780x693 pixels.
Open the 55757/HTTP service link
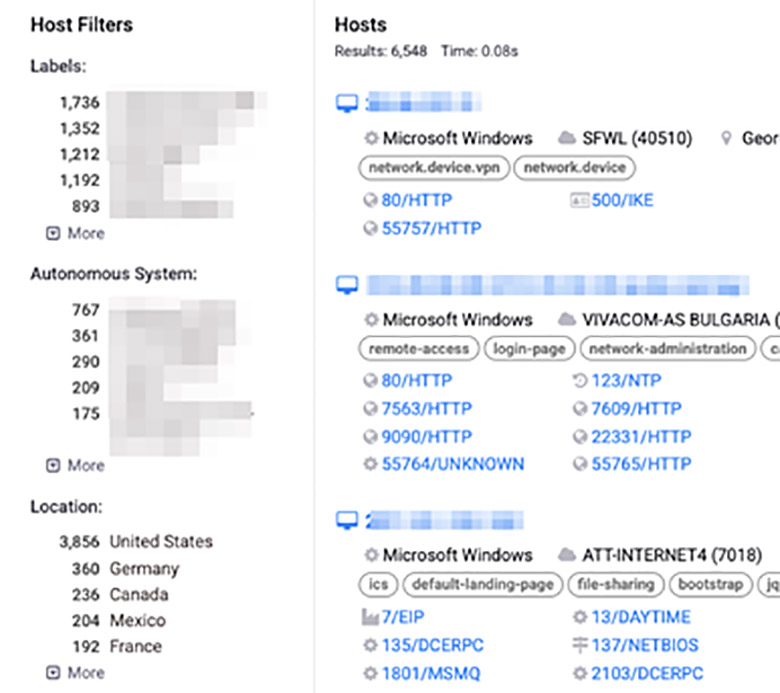pos(431,228)
